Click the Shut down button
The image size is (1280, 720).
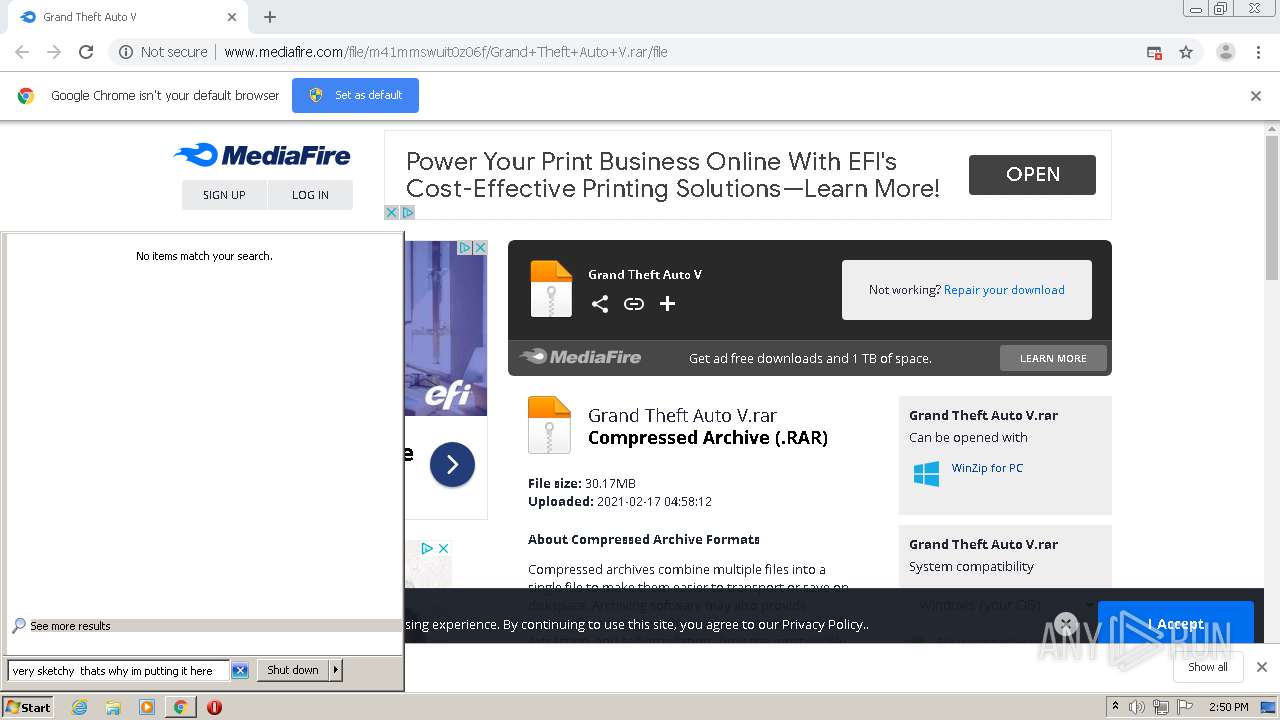pos(293,670)
